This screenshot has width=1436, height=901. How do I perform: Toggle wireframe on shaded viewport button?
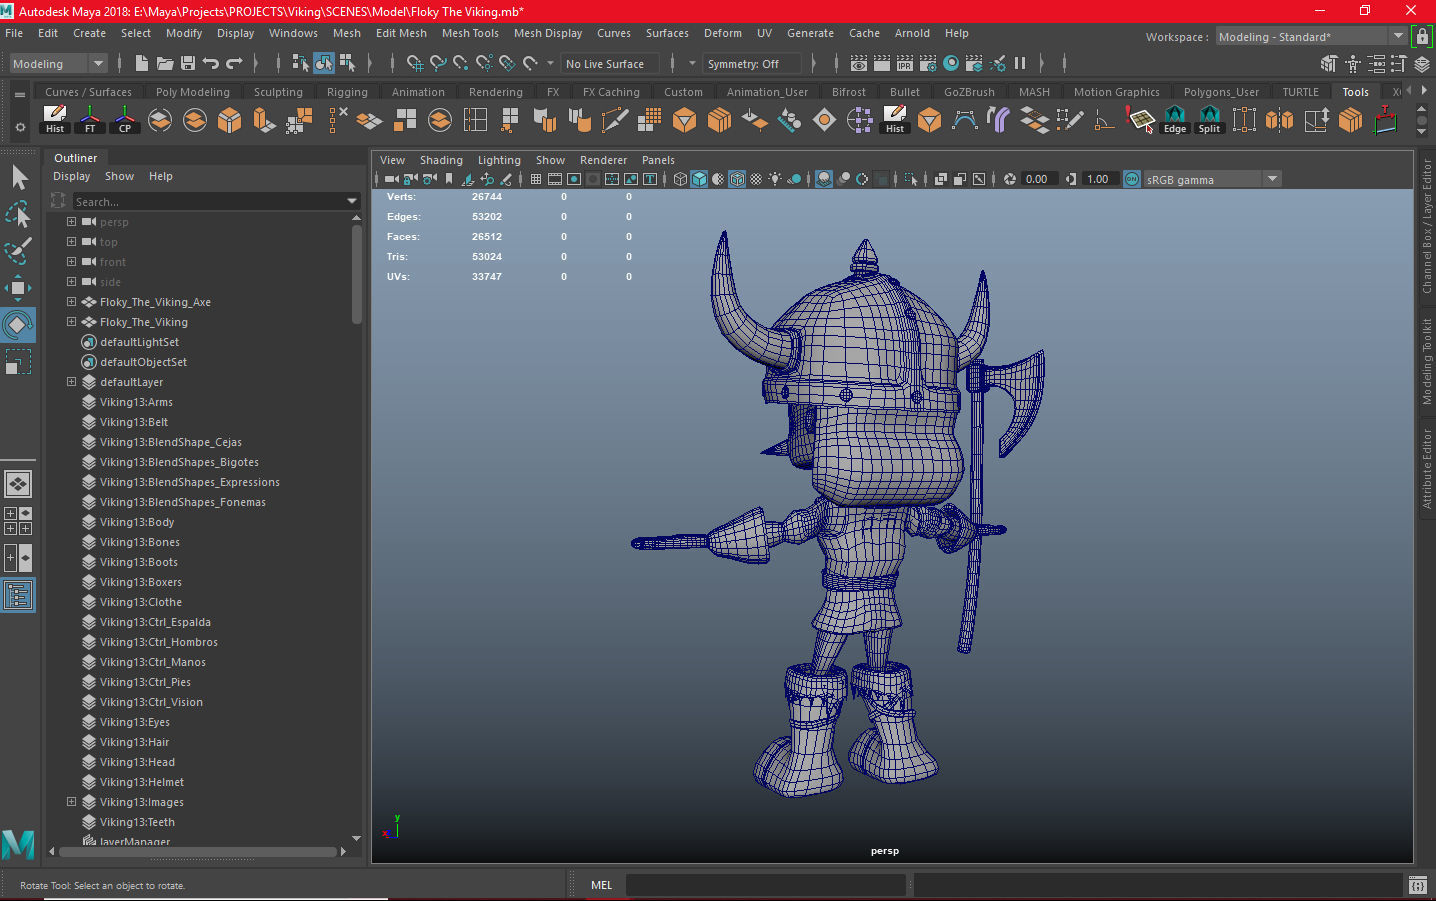pyautogui.click(x=737, y=179)
